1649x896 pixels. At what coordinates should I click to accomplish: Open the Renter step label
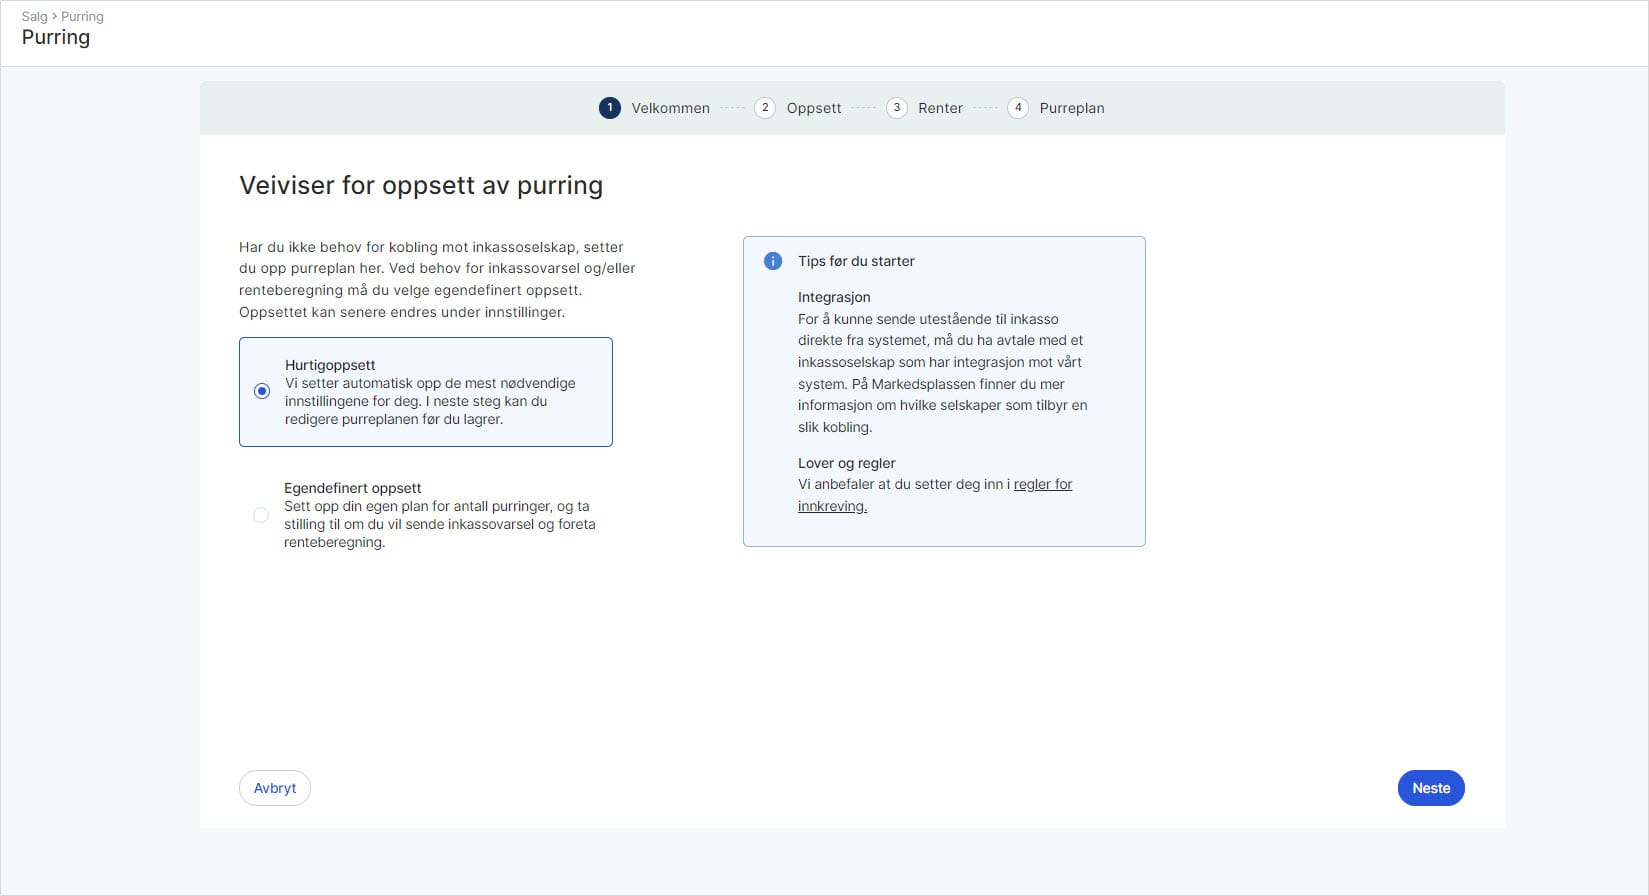pyautogui.click(x=940, y=108)
